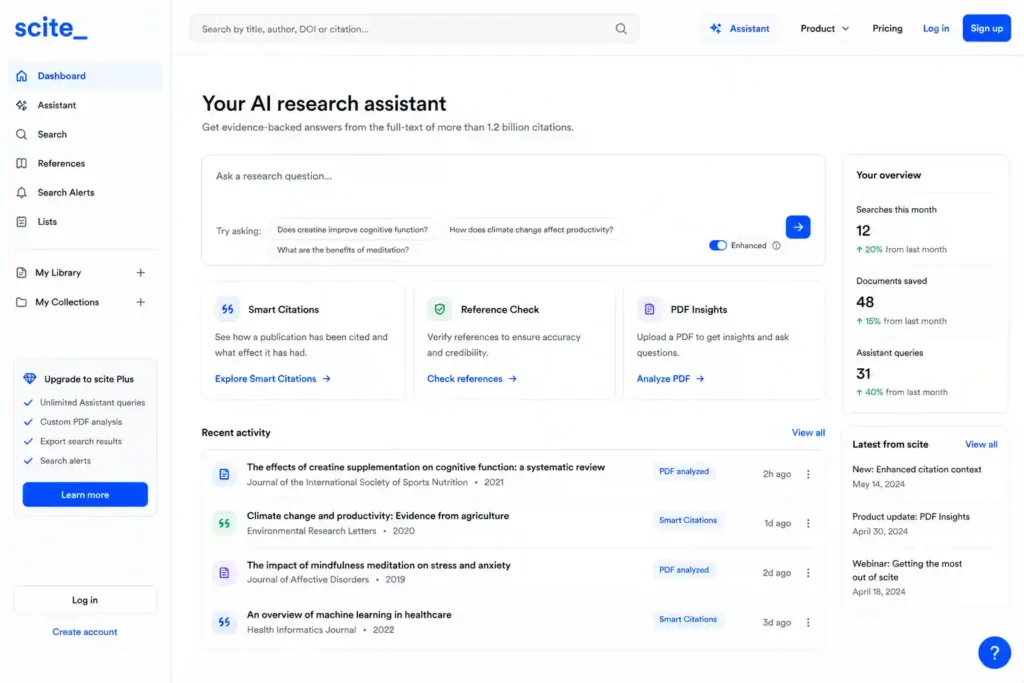Open 'Climate change and productivity' paper title
1024x683 pixels.
377,516
